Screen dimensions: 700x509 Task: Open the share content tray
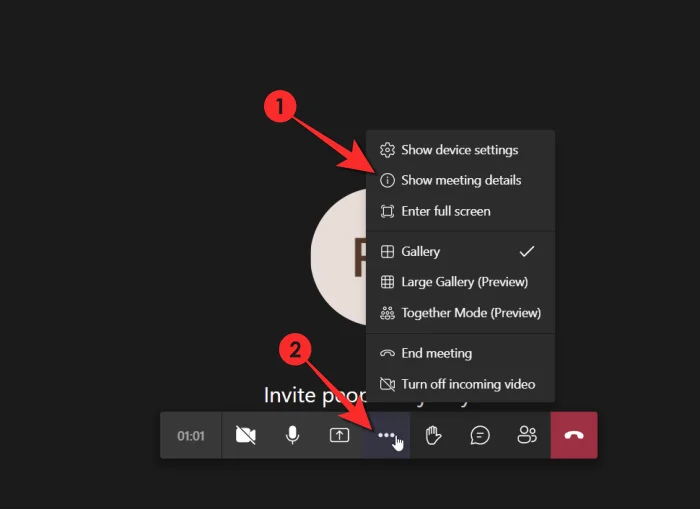(339, 435)
